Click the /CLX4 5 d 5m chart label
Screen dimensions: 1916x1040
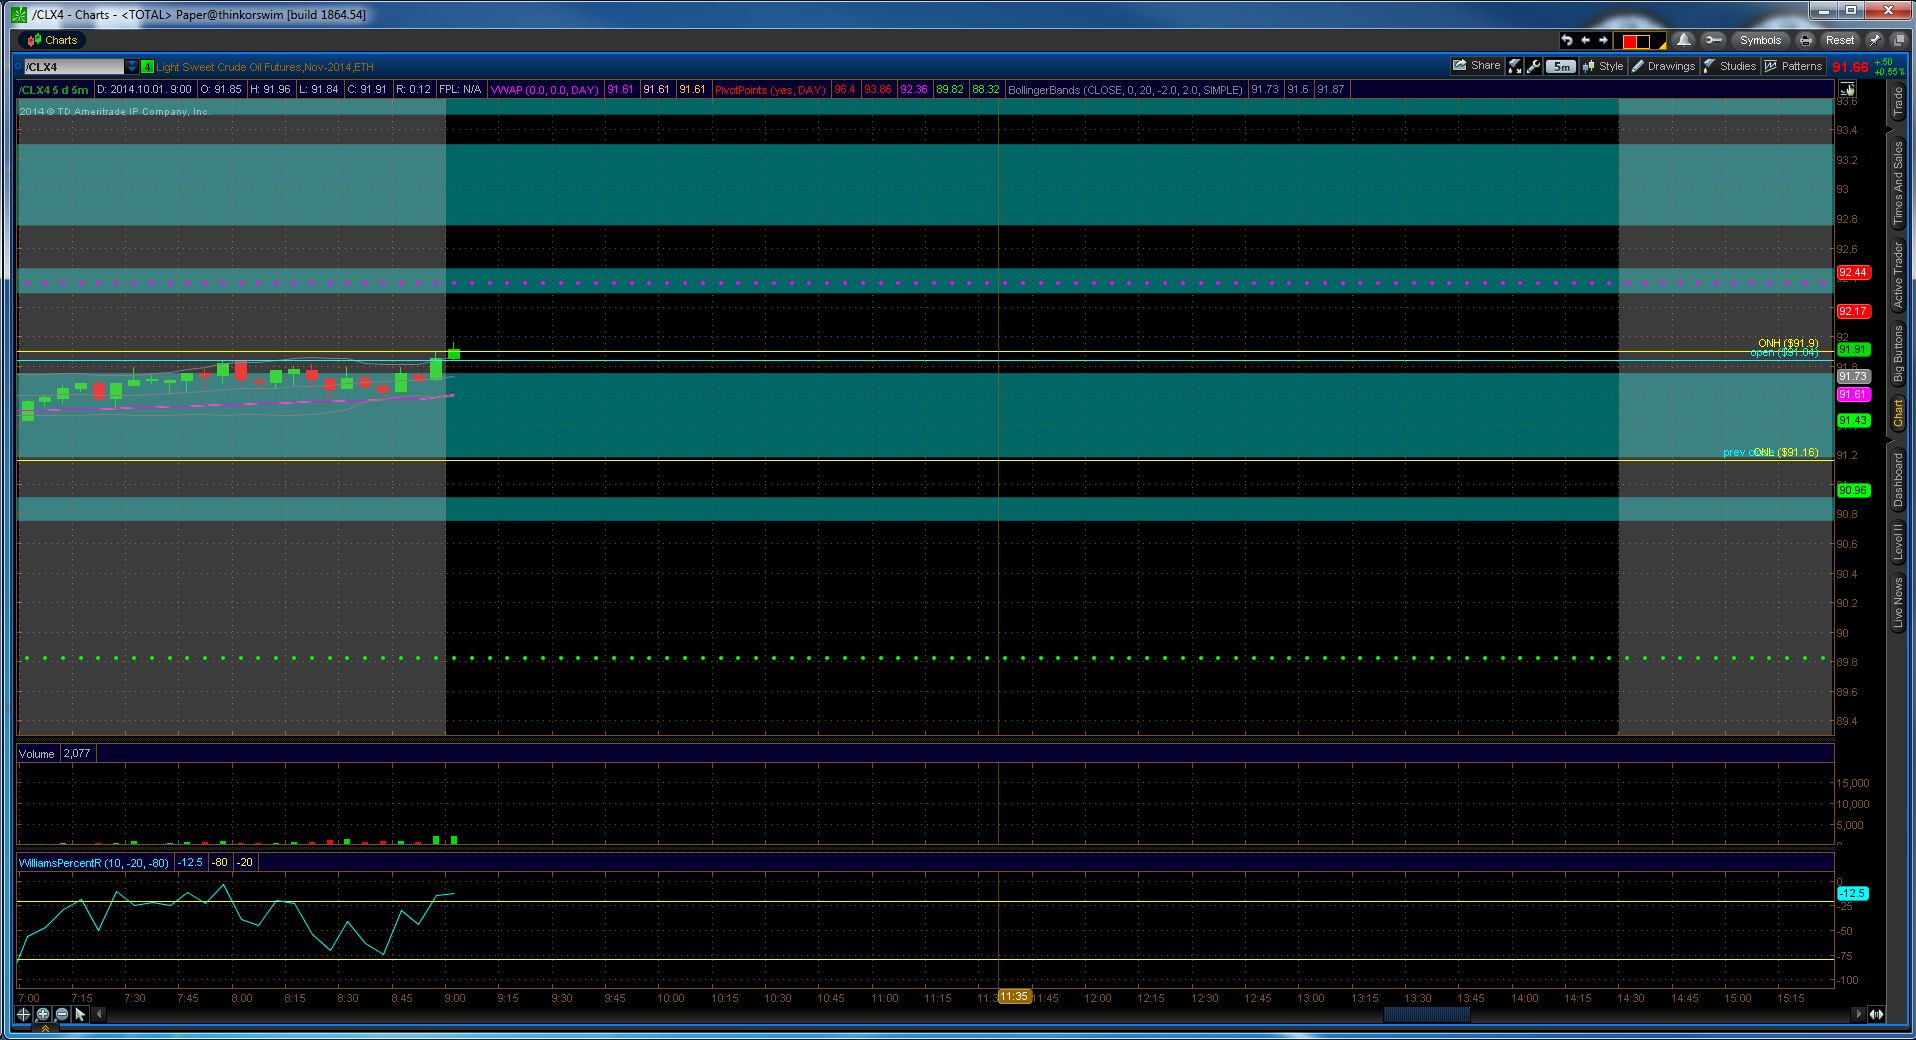[54, 90]
